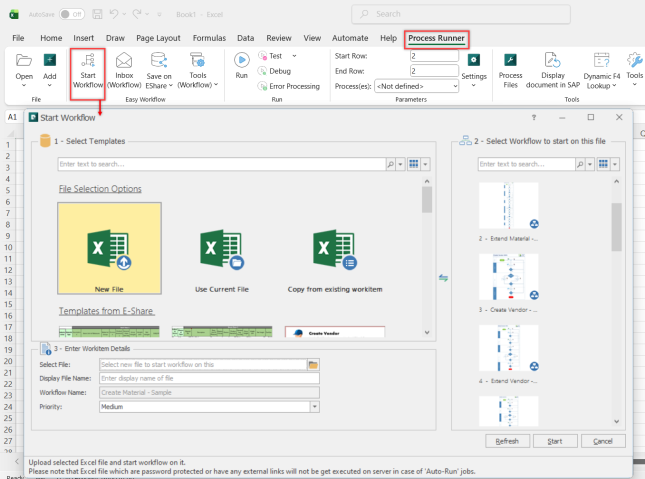Expand the Priority dropdown

click(315, 407)
